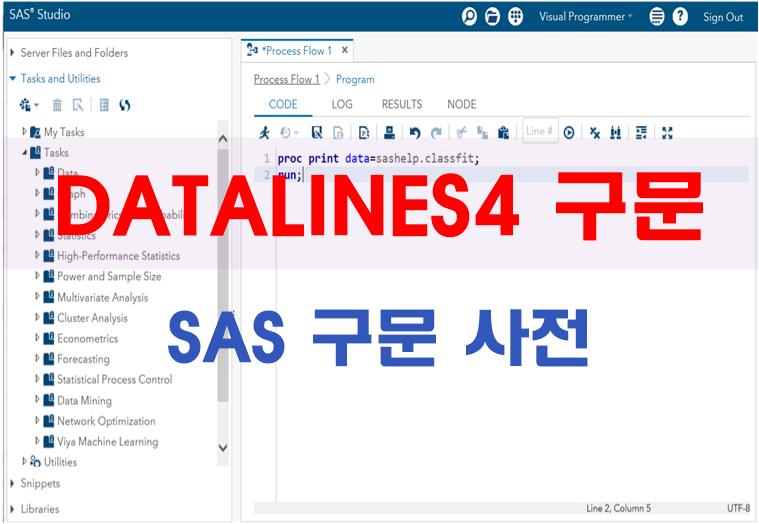Click the Redo icon
The width and height of the screenshot is (759, 524).
coord(436,132)
